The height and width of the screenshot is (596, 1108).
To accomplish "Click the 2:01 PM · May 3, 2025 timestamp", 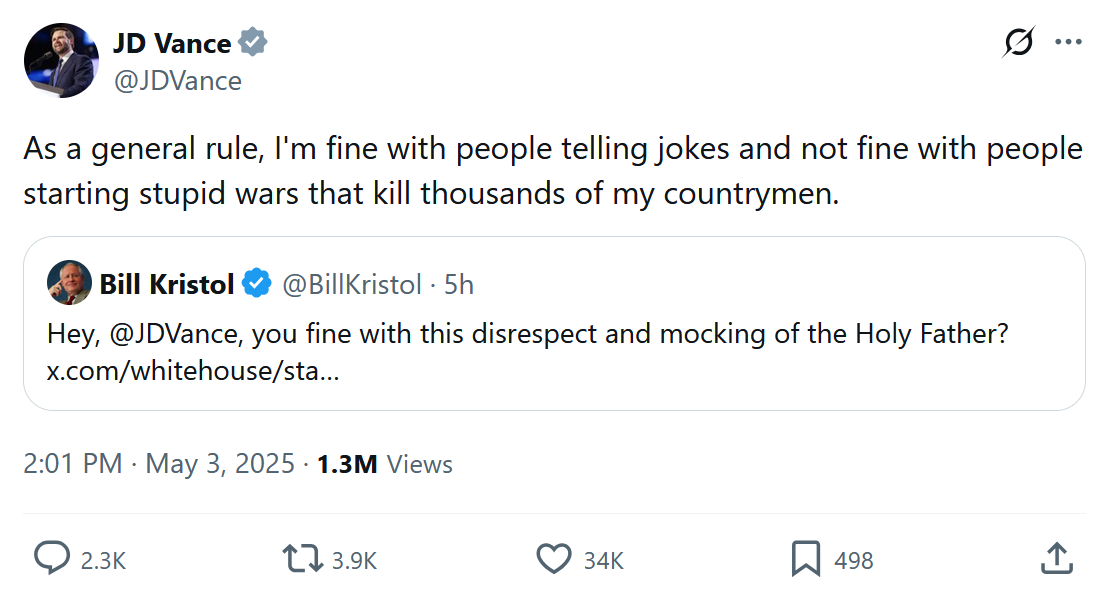I will click(x=159, y=464).
